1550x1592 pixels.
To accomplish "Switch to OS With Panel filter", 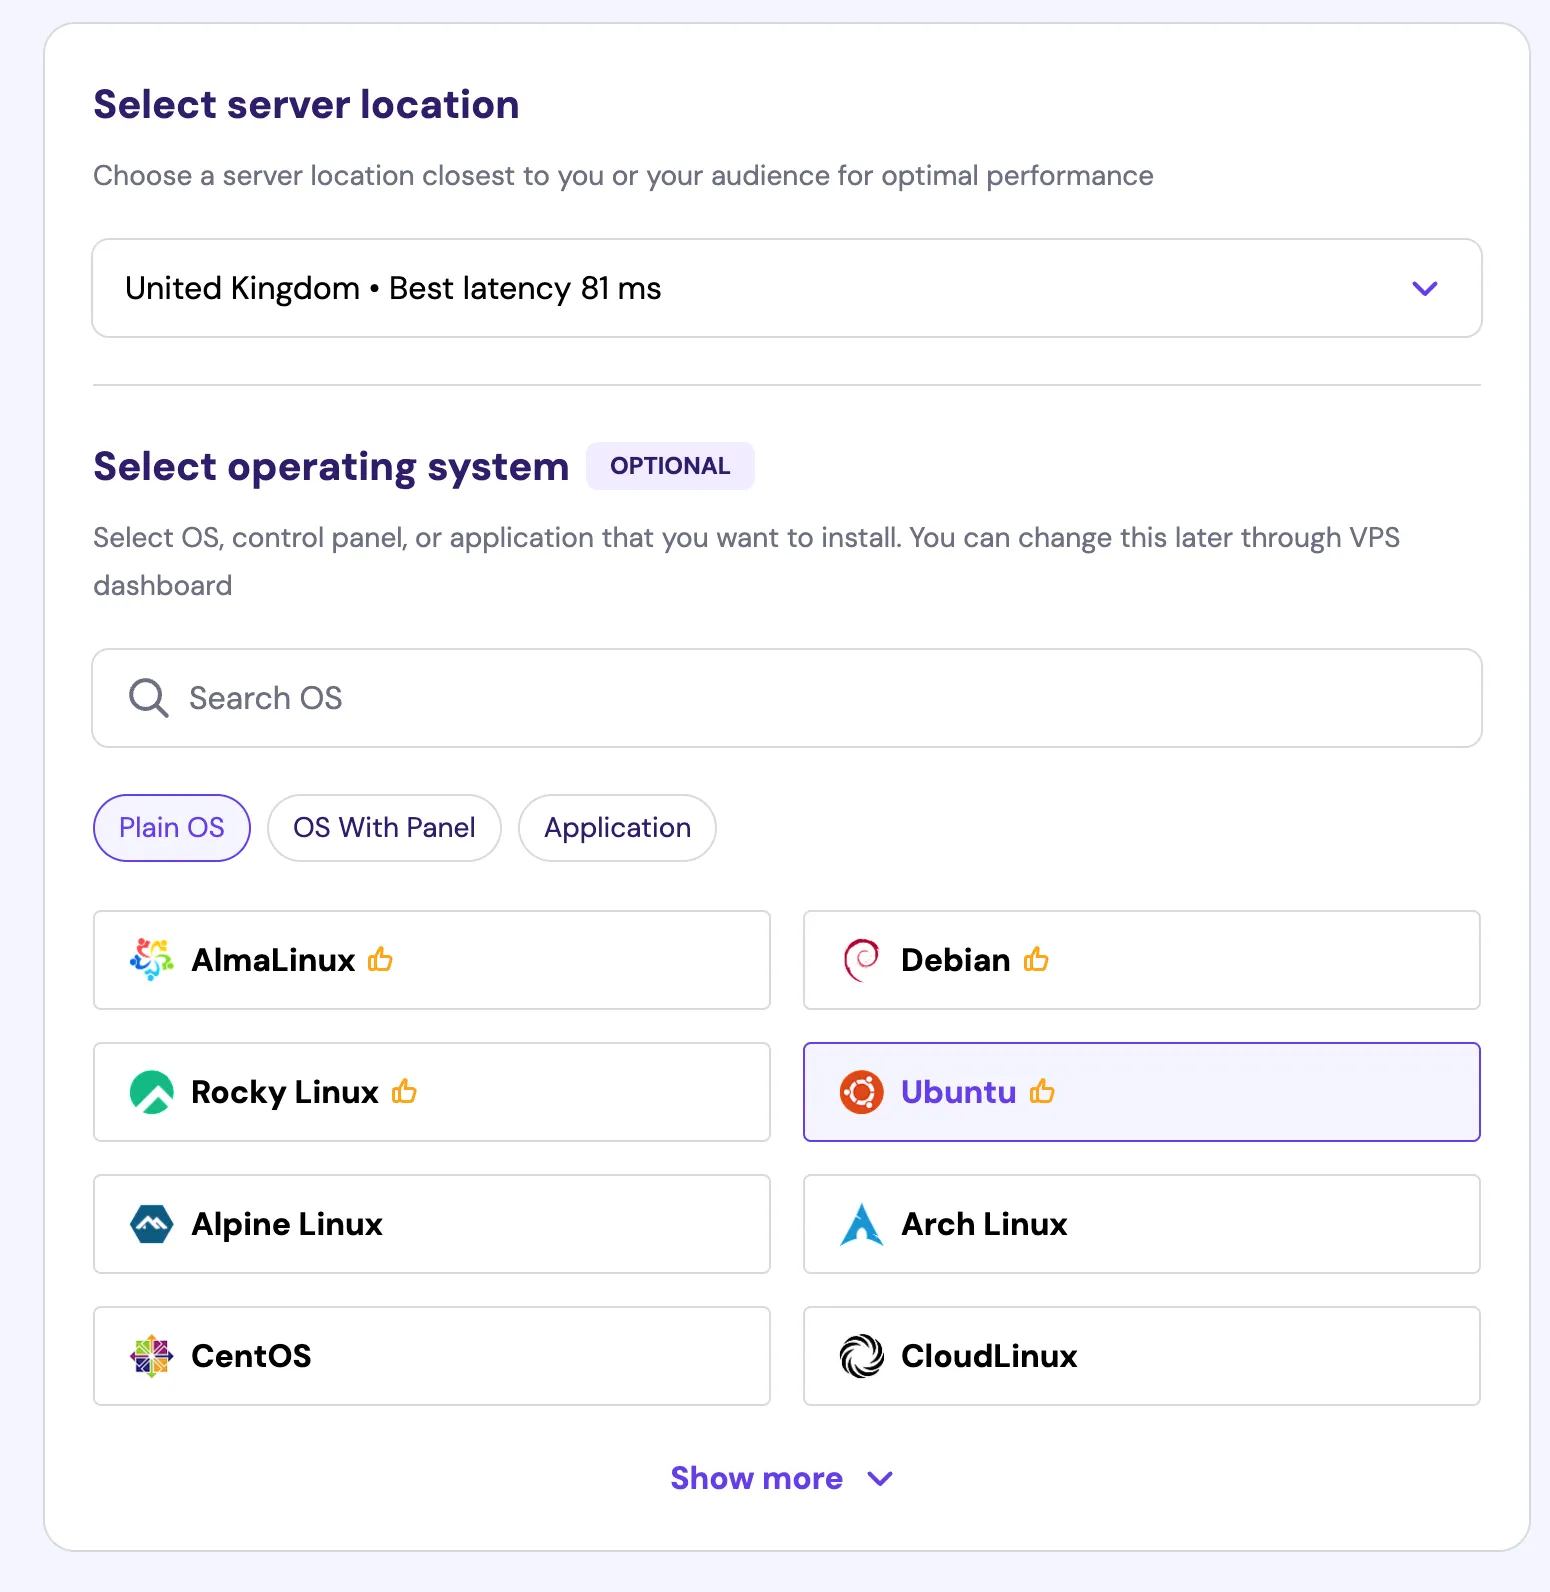I will (x=384, y=828).
